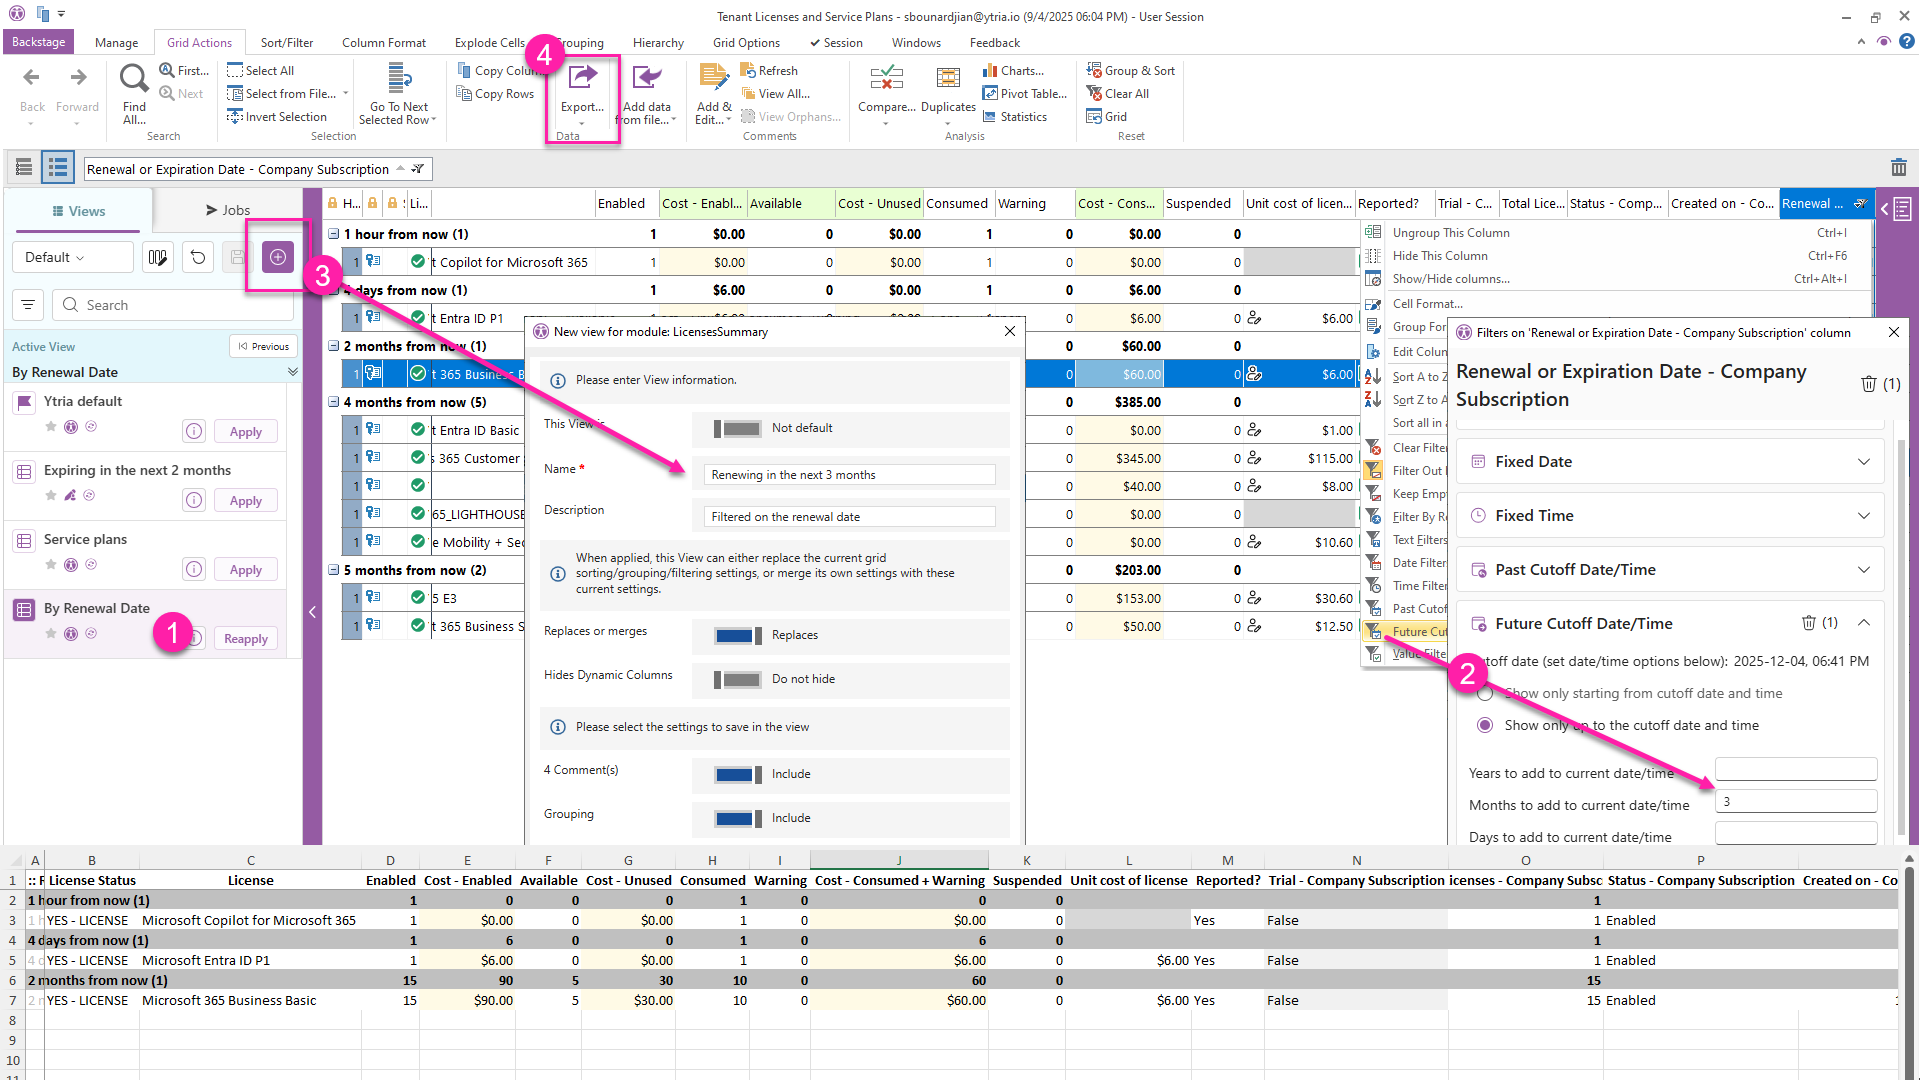Click the Find All magnifier icon
The width and height of the screenshot is (1920, 1080).
point(134,78)
